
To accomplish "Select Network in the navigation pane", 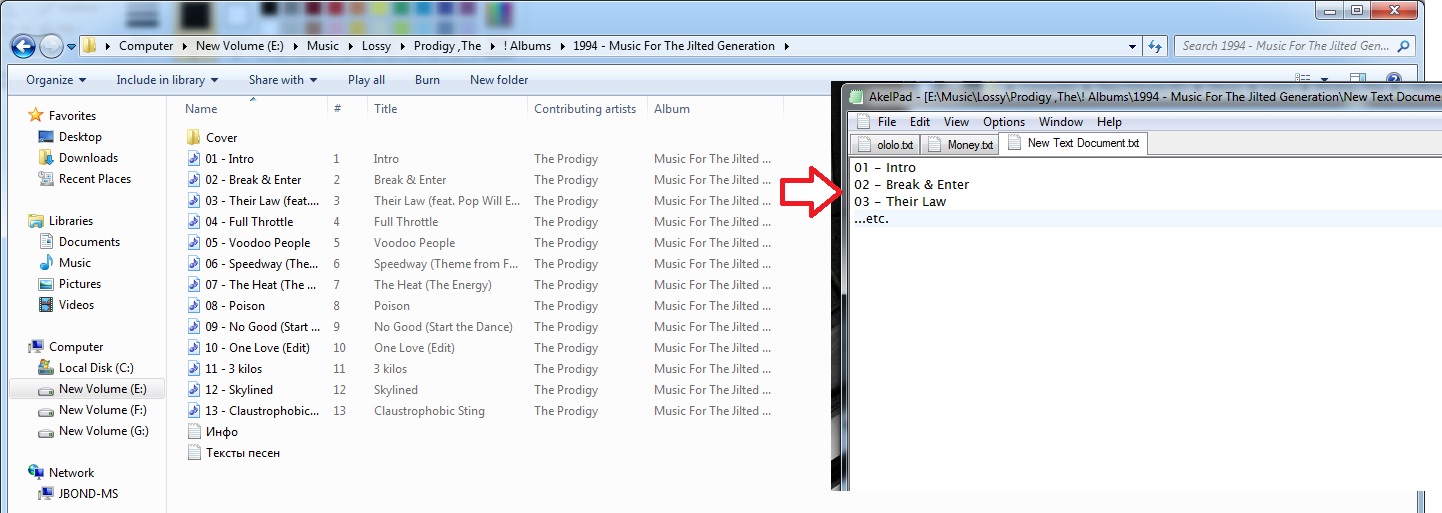I will click(x=71, y=473).
